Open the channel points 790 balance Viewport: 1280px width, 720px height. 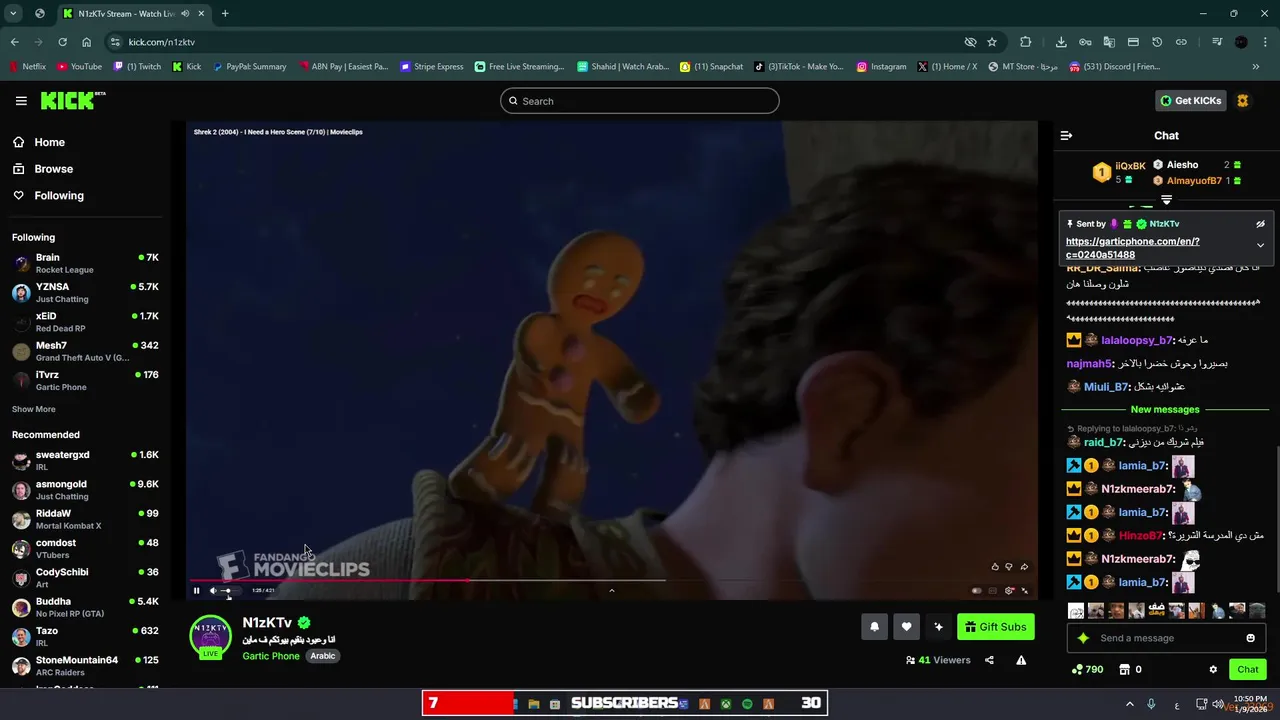pyautogui.click(x=1087, y=669)
